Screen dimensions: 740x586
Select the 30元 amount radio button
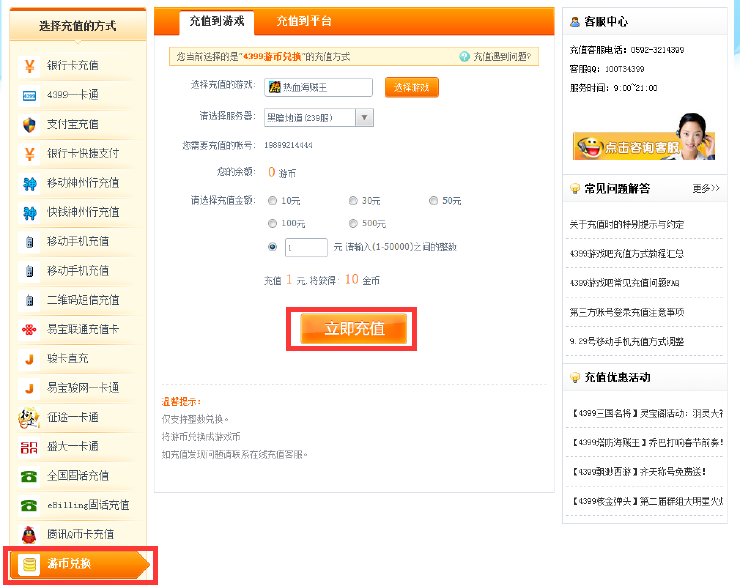[353, 201]
